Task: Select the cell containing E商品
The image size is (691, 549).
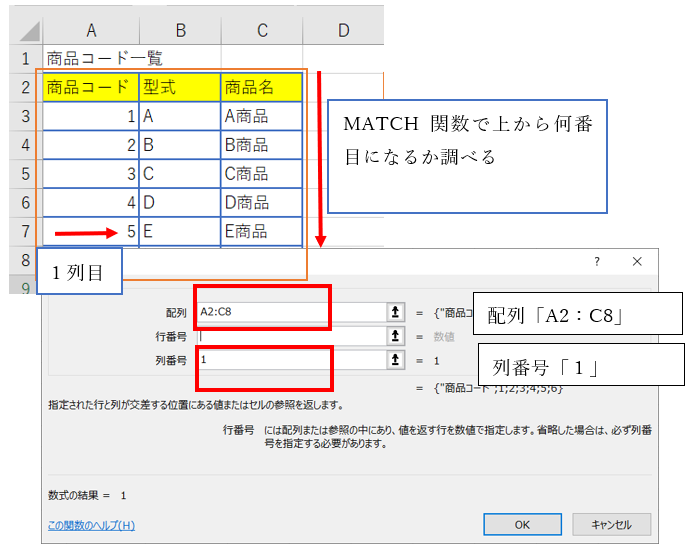Action: point(261,232)
